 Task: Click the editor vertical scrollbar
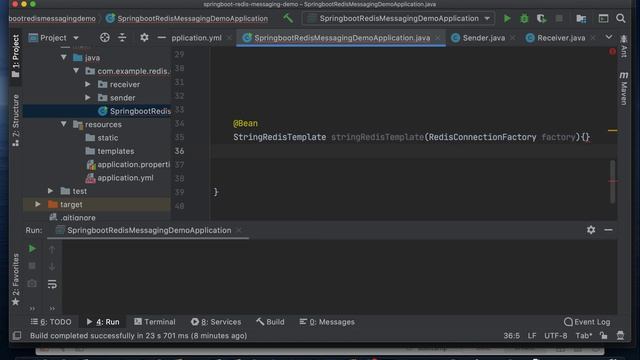coord(612,181)
